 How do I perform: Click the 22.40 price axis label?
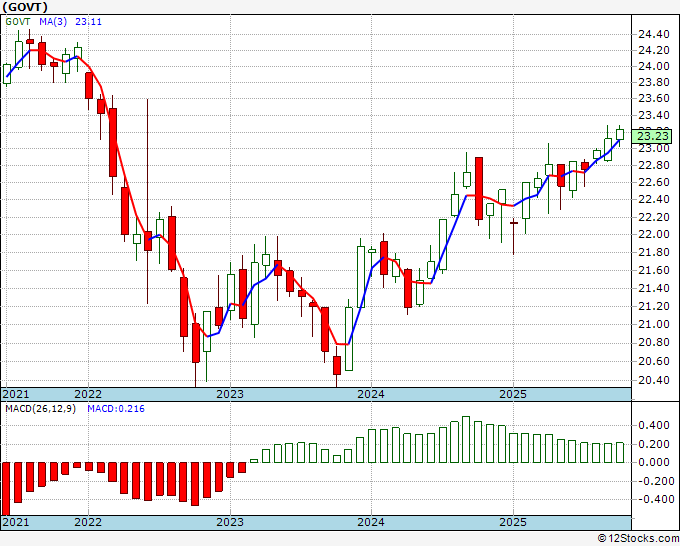[654, 199]
